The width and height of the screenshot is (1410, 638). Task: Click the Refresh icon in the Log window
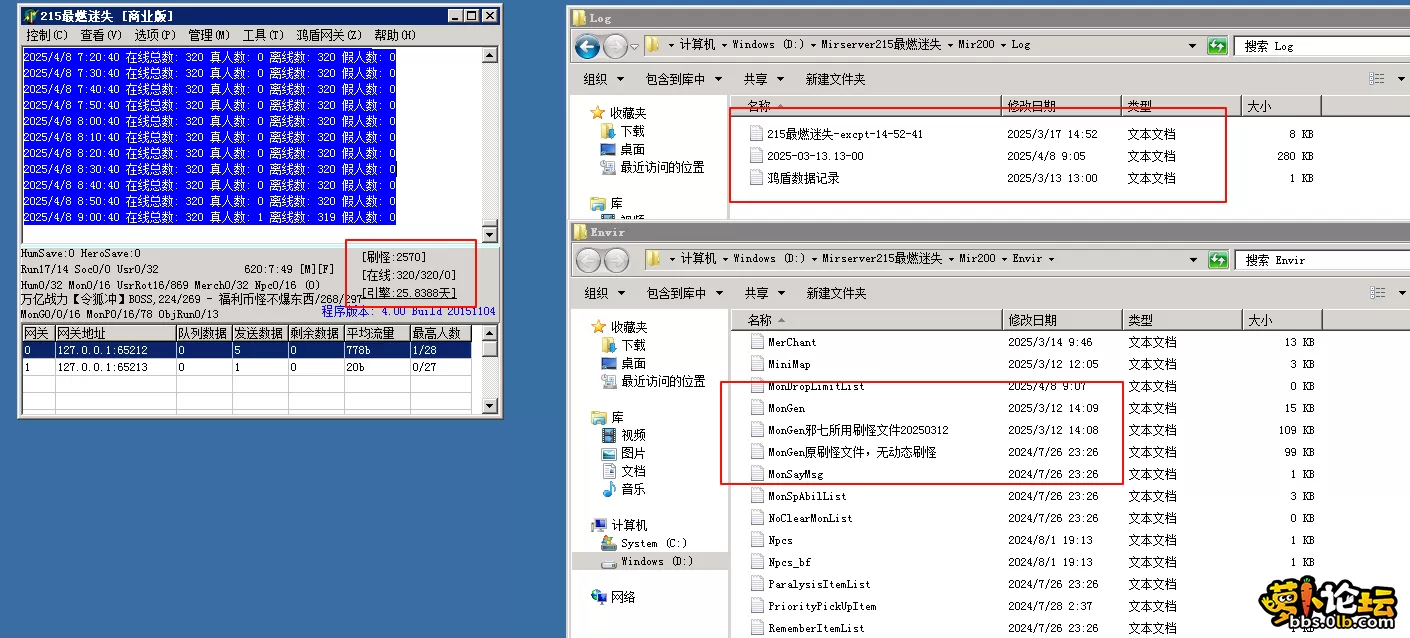coord(1217,46)
